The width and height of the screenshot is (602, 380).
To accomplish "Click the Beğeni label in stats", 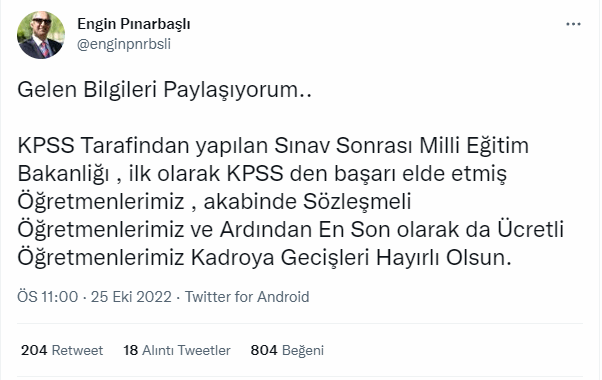I will click(x=303, y=350).
